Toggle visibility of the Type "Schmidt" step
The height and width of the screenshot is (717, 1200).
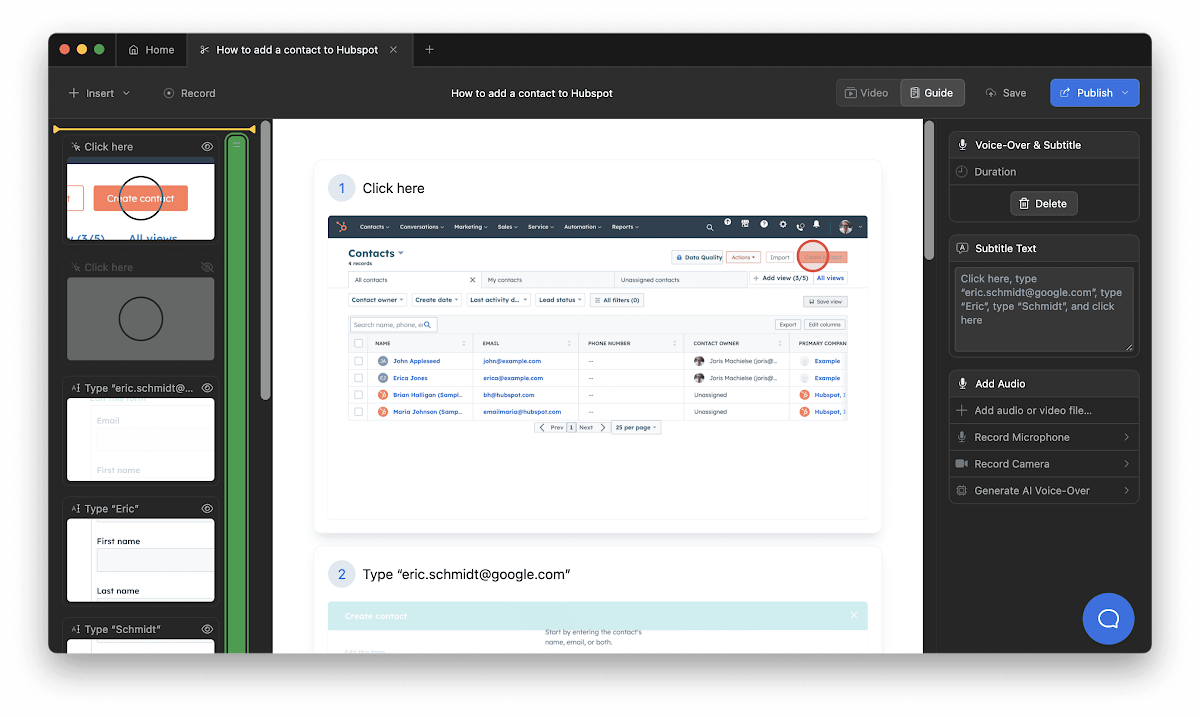(207, 629)
